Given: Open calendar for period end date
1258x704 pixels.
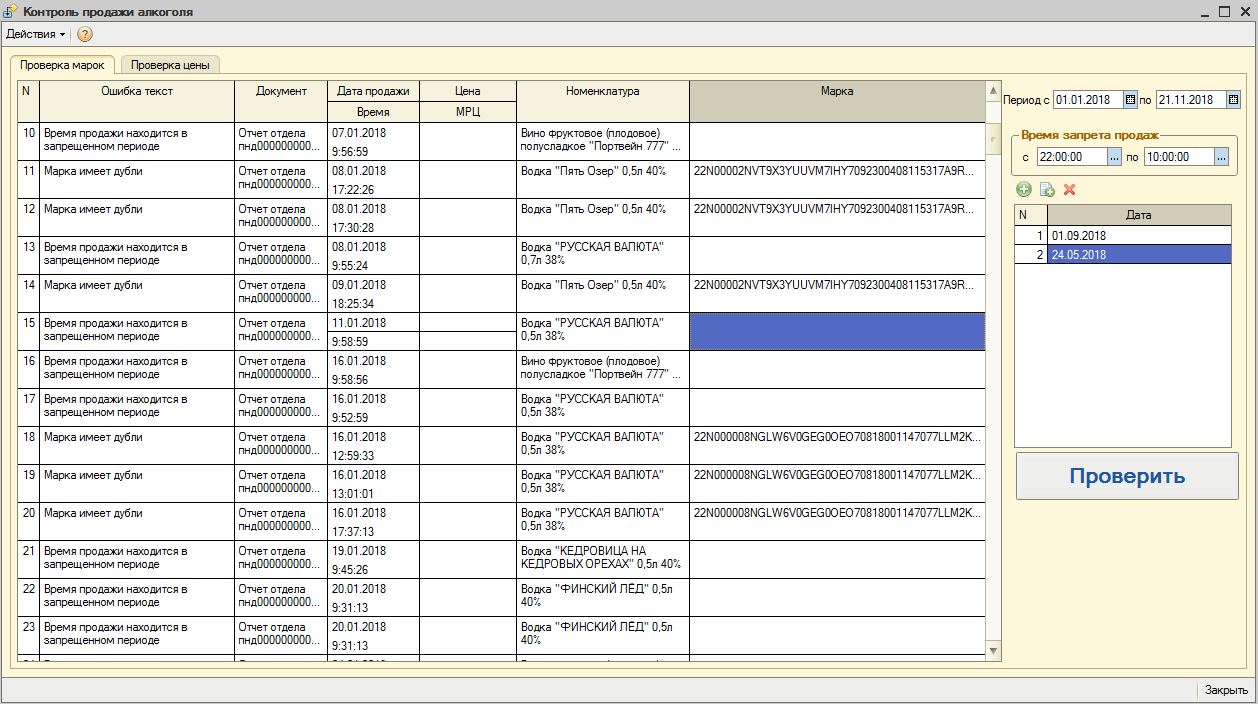Looking at the screenshot, I should coord(1233,100).
